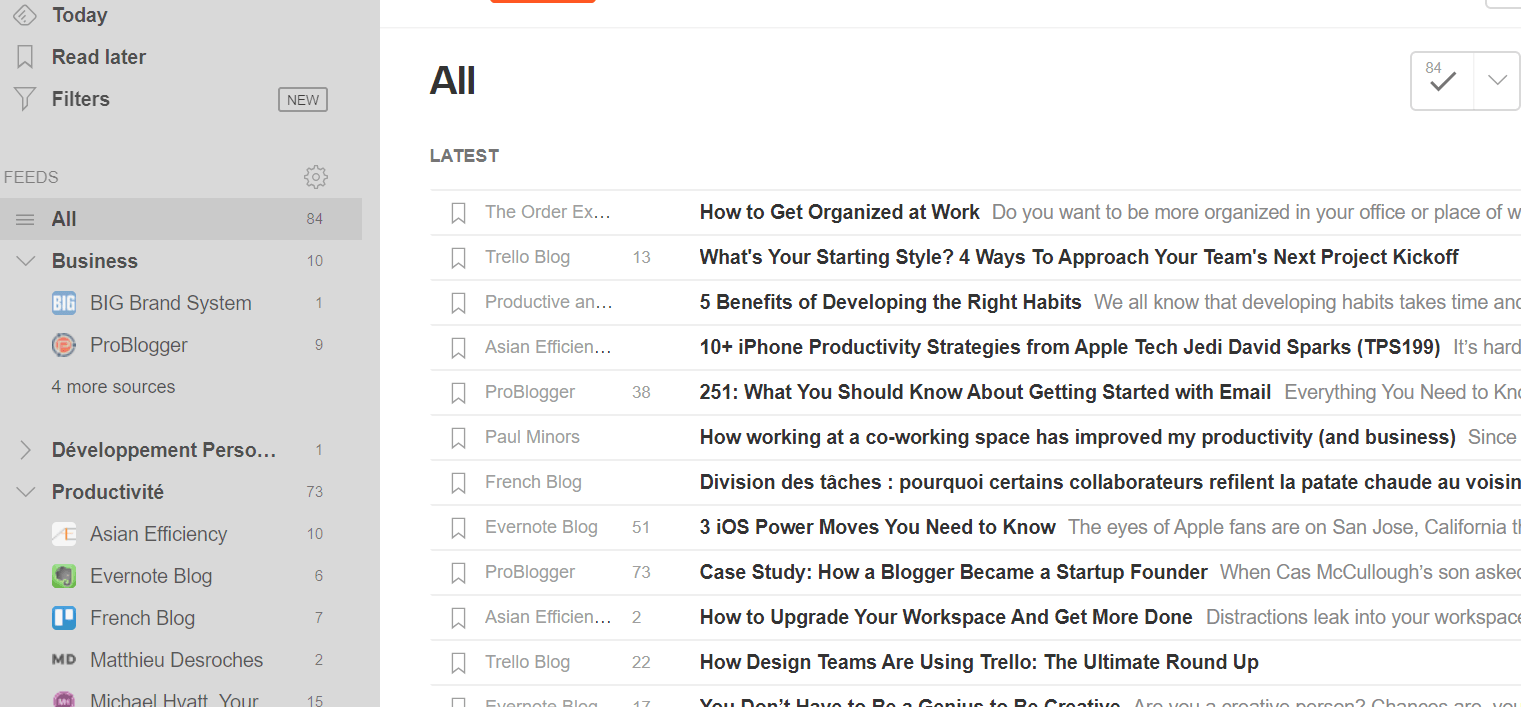The image size is (1521, 707).
Task: Click the NEW badge next to Filters
Action: 303,99
